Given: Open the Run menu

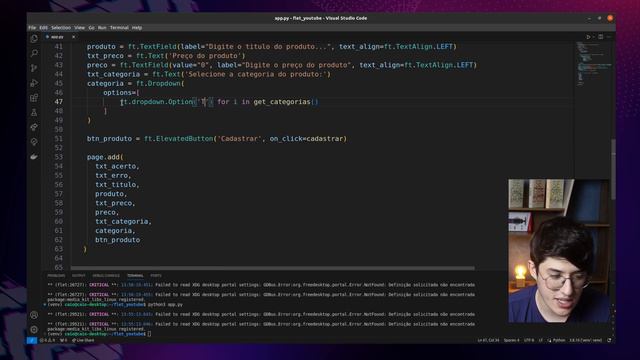Looking at the screenshot, I should 102,28.
